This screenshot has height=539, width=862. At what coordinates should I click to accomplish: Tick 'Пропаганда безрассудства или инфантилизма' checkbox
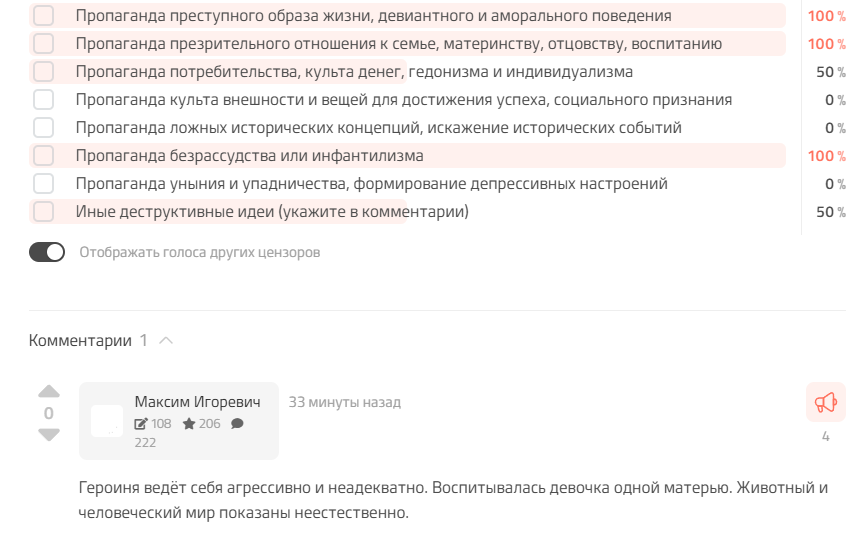click(43, 156)
